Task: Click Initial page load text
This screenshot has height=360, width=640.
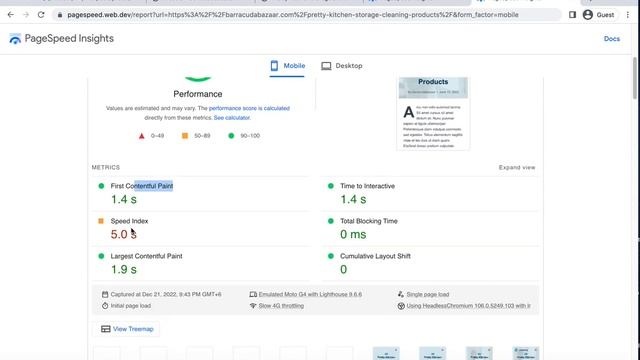Action: click(131, 306)
